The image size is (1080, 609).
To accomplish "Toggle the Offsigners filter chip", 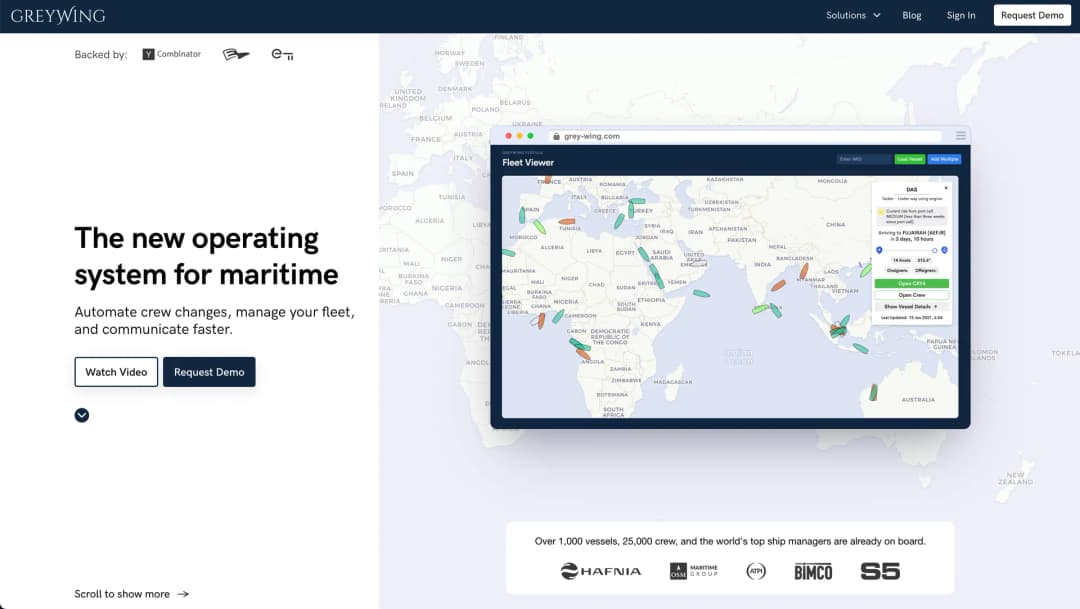I will [925, 269].
